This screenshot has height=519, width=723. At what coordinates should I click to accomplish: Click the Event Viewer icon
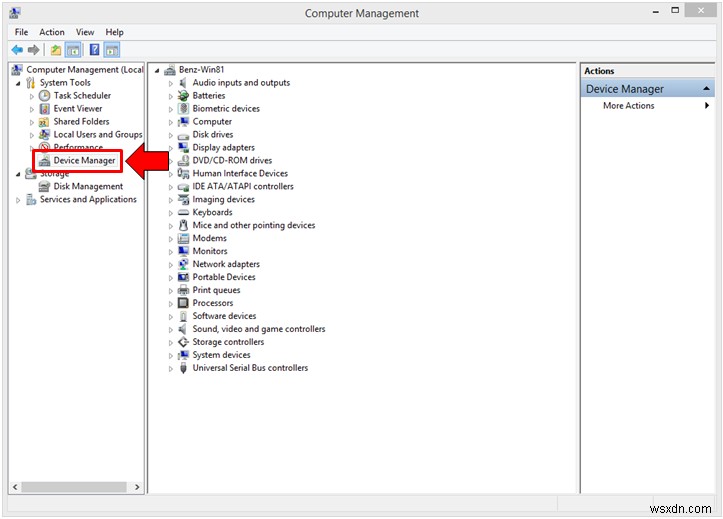click(x=44, y=109)
